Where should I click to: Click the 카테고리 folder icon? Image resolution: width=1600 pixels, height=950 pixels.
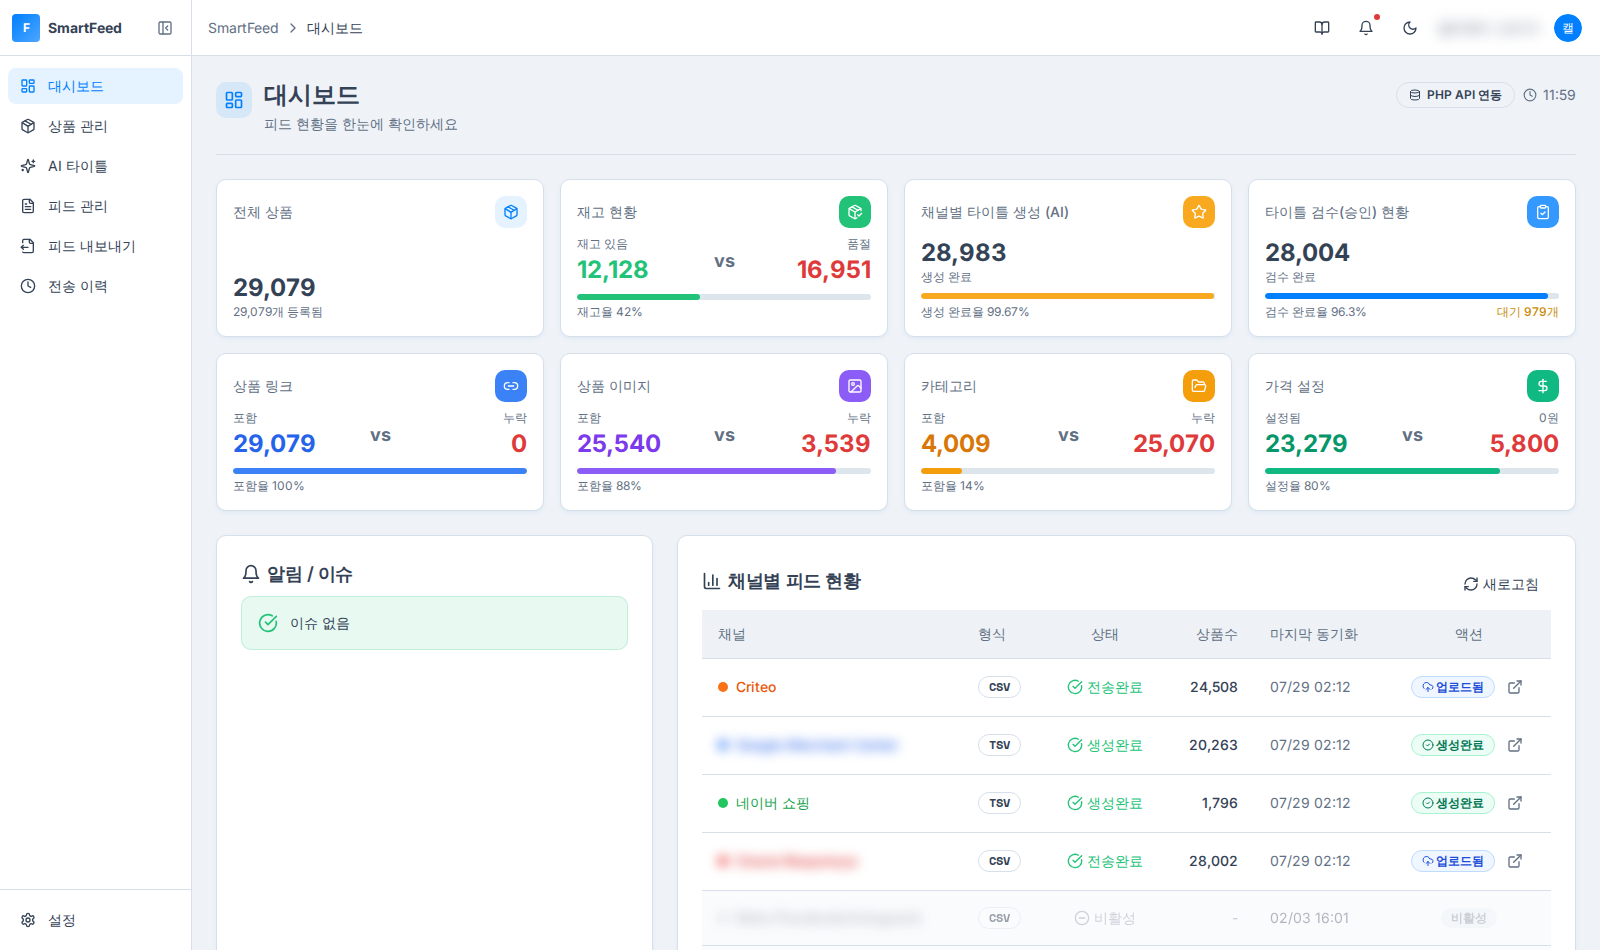[1199, 386]
